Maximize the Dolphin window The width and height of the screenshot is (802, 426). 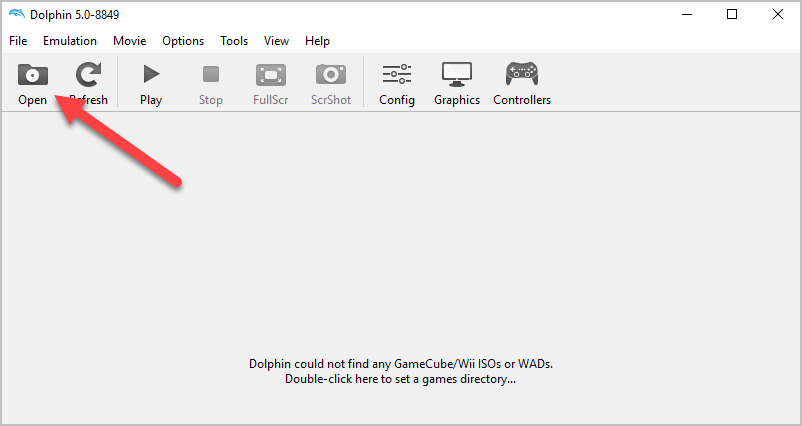pos(732,14)
